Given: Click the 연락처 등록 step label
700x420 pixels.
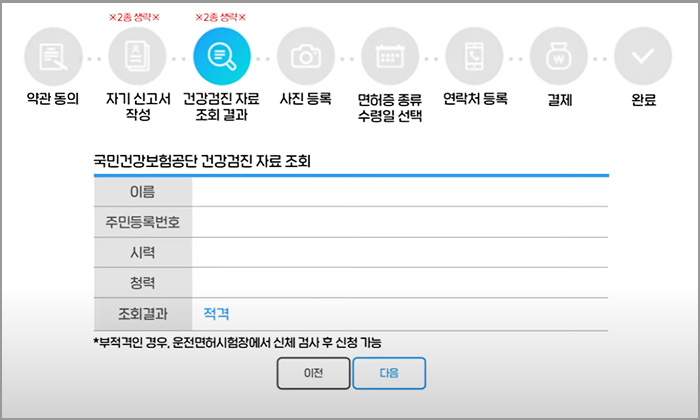Looking at the screenshot, I should pyautogui.click(x=475, y=99).
